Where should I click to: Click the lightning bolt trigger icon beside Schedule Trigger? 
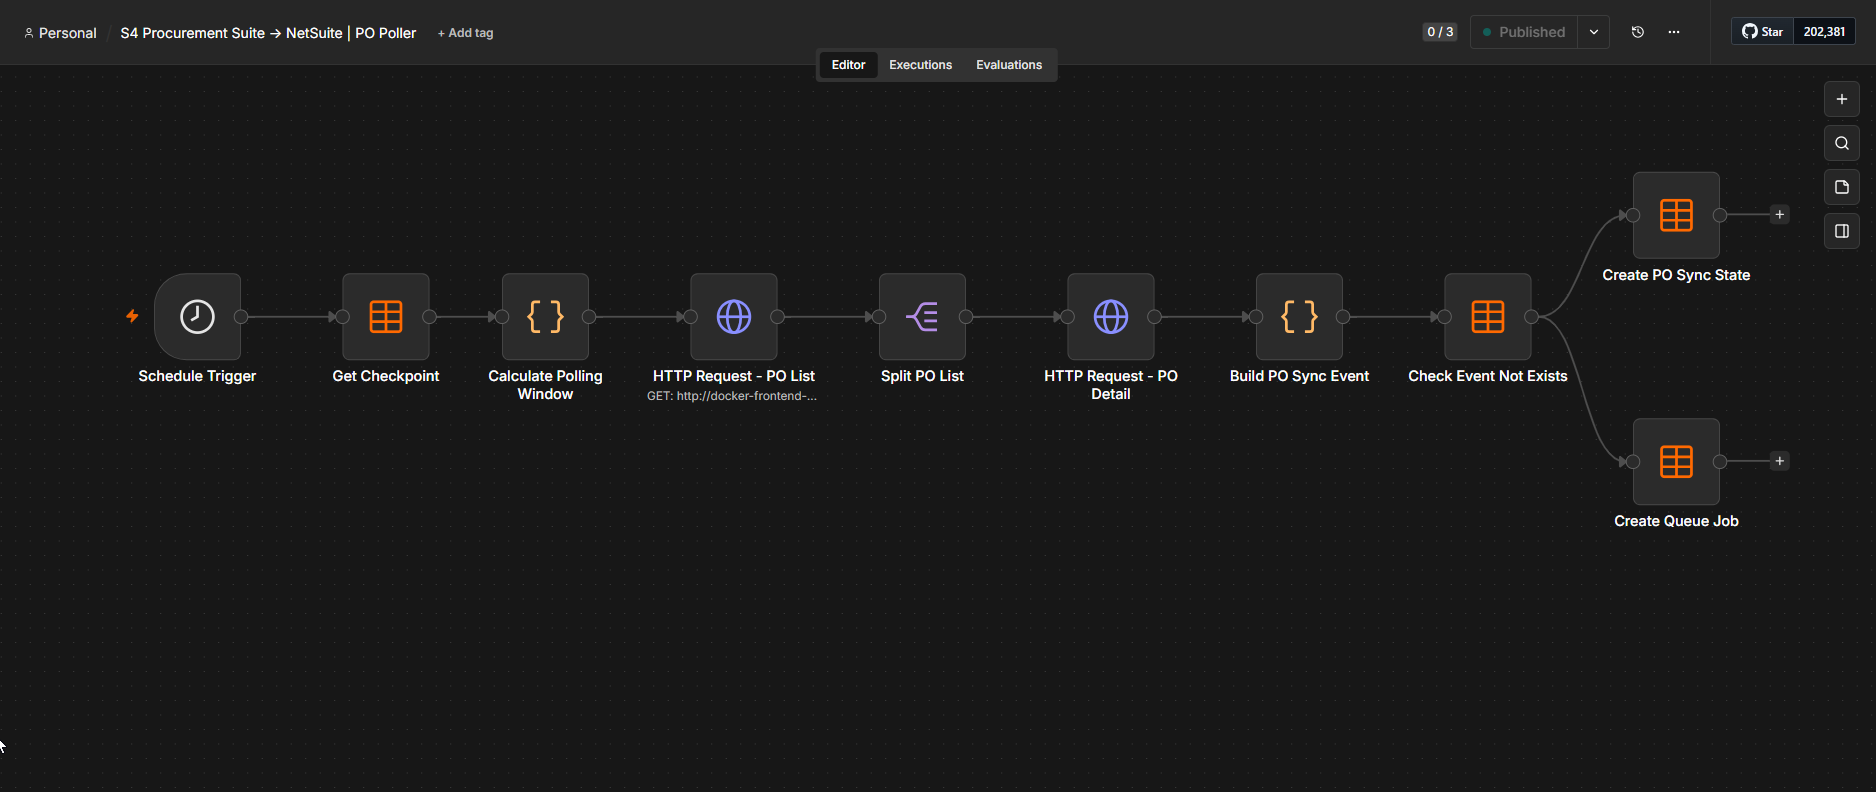[x=132, y=316]
